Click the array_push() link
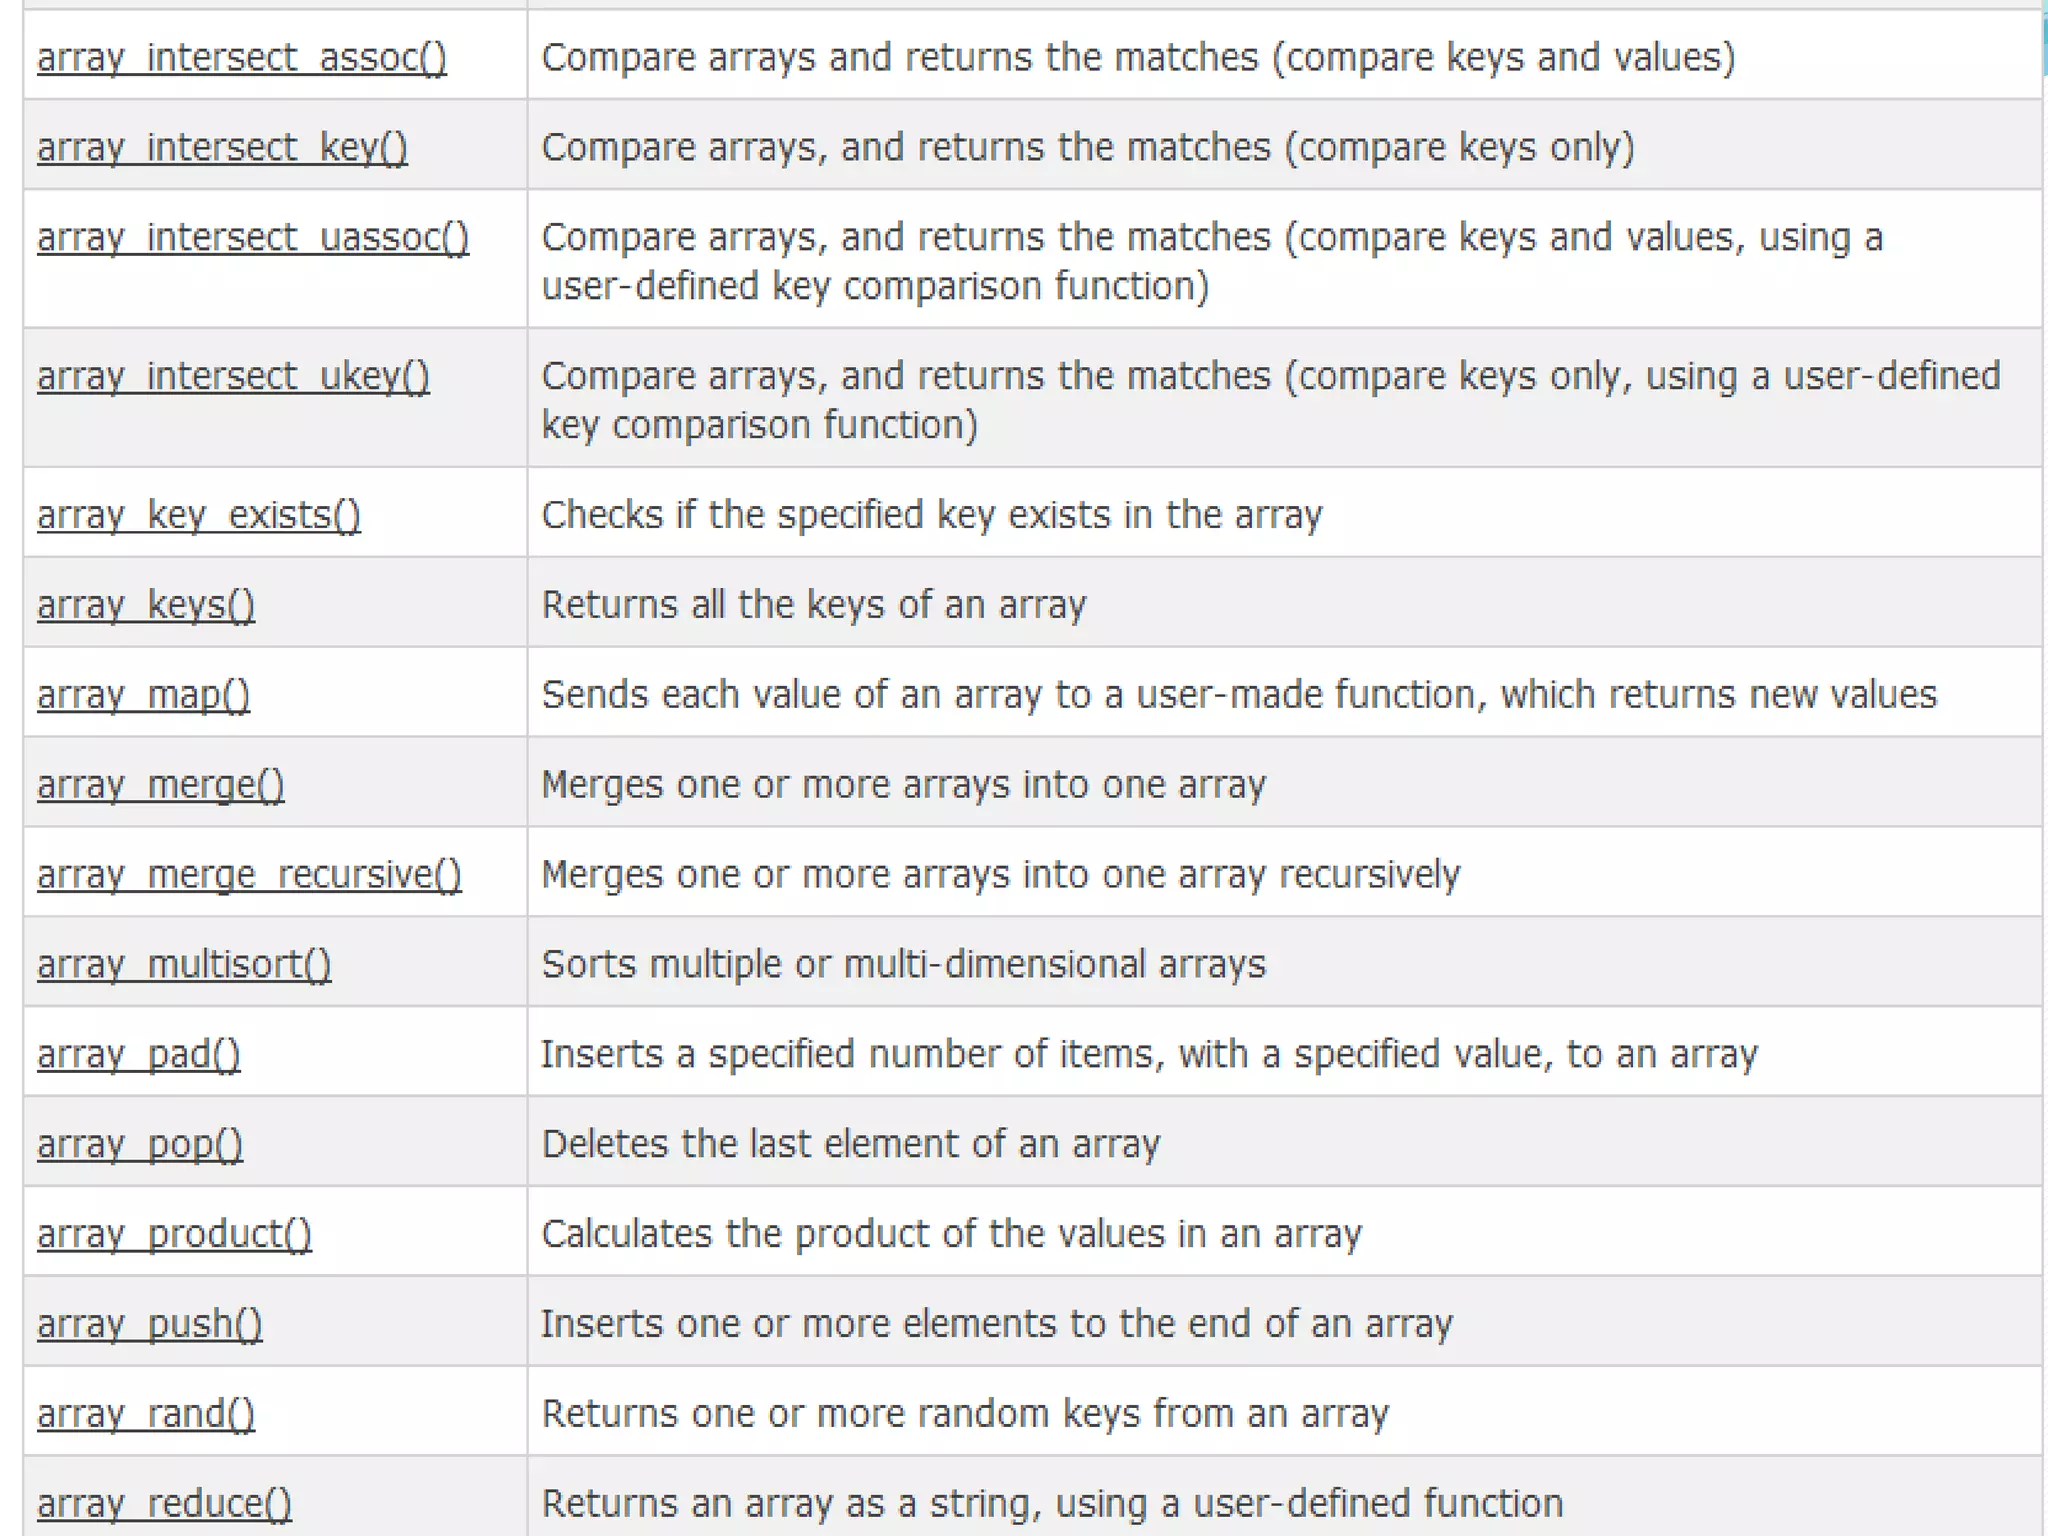2048x1536 pixels. coord(149,1325)
